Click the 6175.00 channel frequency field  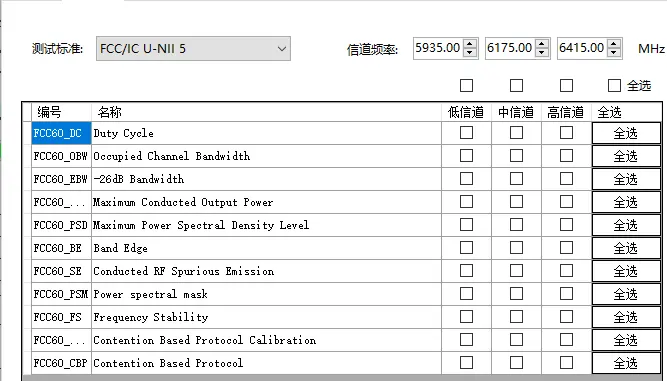point(510,48)
